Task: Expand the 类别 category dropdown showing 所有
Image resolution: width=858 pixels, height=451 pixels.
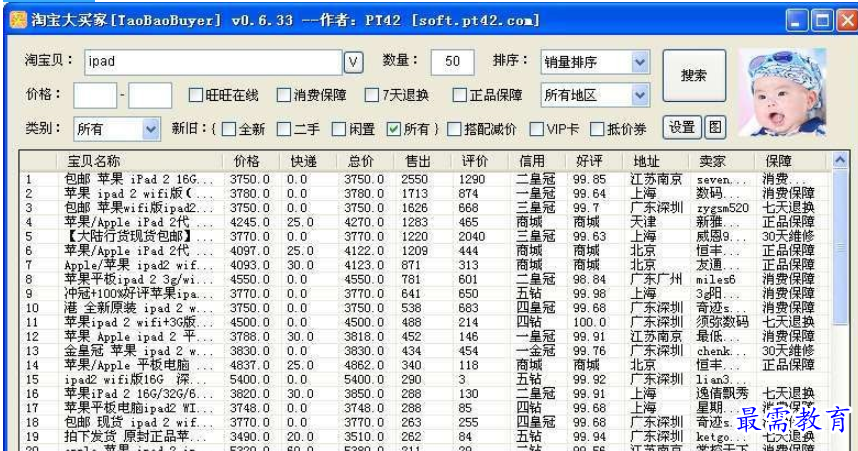Action: point(117,129)
